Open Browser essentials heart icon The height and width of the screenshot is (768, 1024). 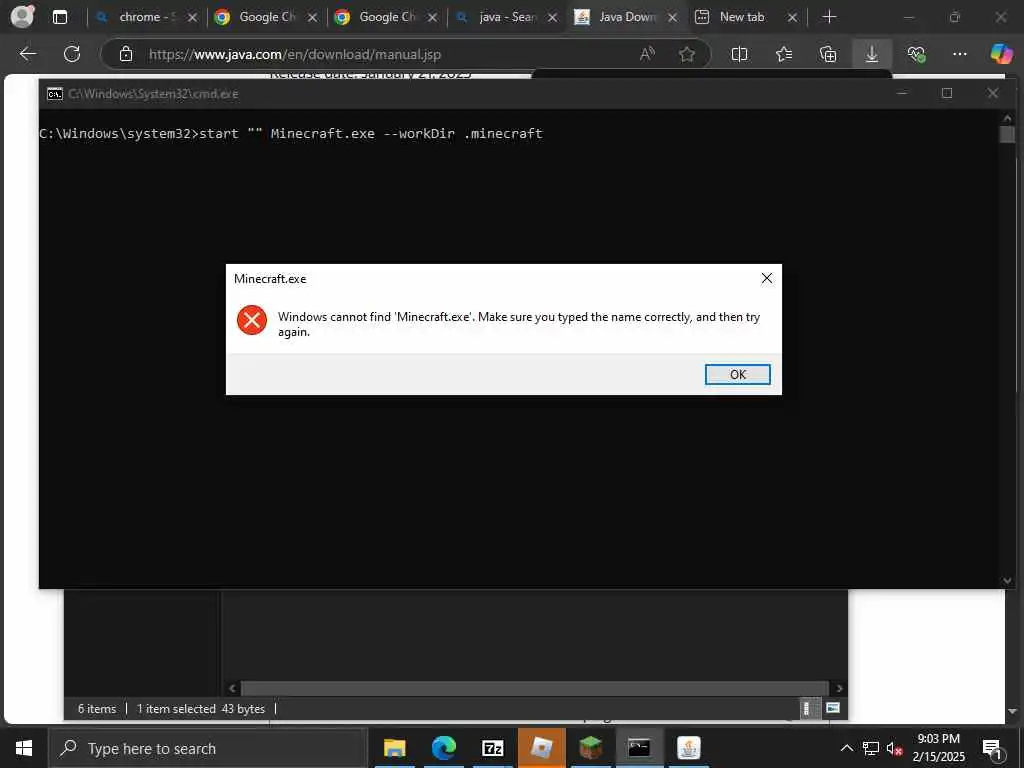[x=916, y=54]
